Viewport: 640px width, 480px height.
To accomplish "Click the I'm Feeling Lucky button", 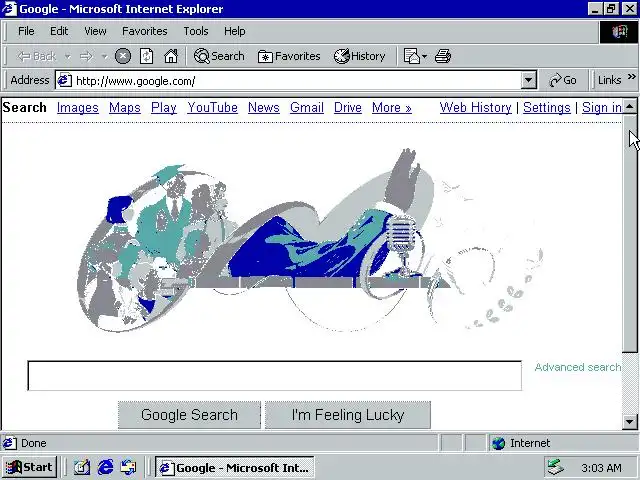I will click(348, 415).
